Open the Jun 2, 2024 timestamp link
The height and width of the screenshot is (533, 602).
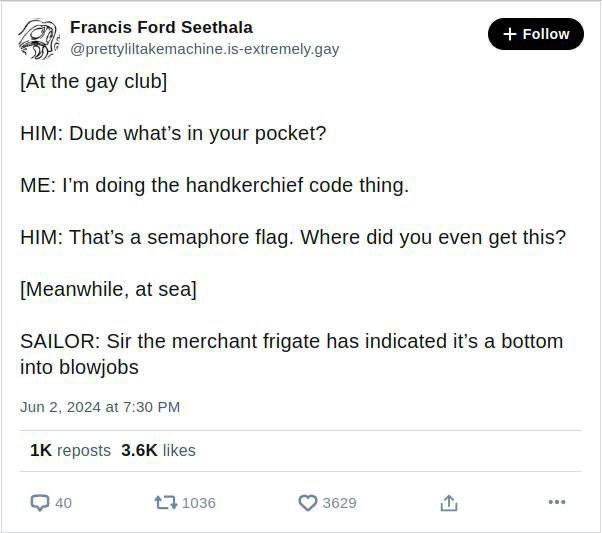coord(100,407)
